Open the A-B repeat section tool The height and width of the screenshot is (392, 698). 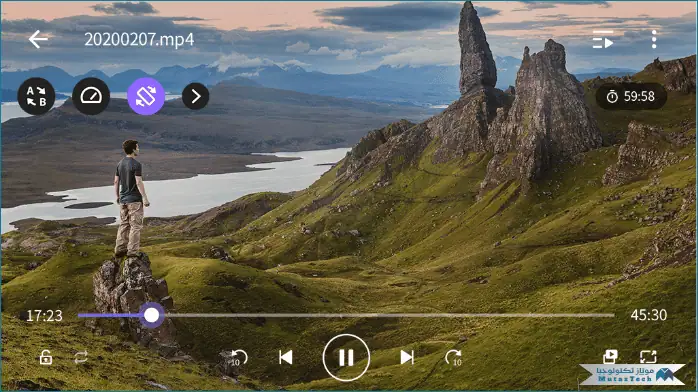36,96
